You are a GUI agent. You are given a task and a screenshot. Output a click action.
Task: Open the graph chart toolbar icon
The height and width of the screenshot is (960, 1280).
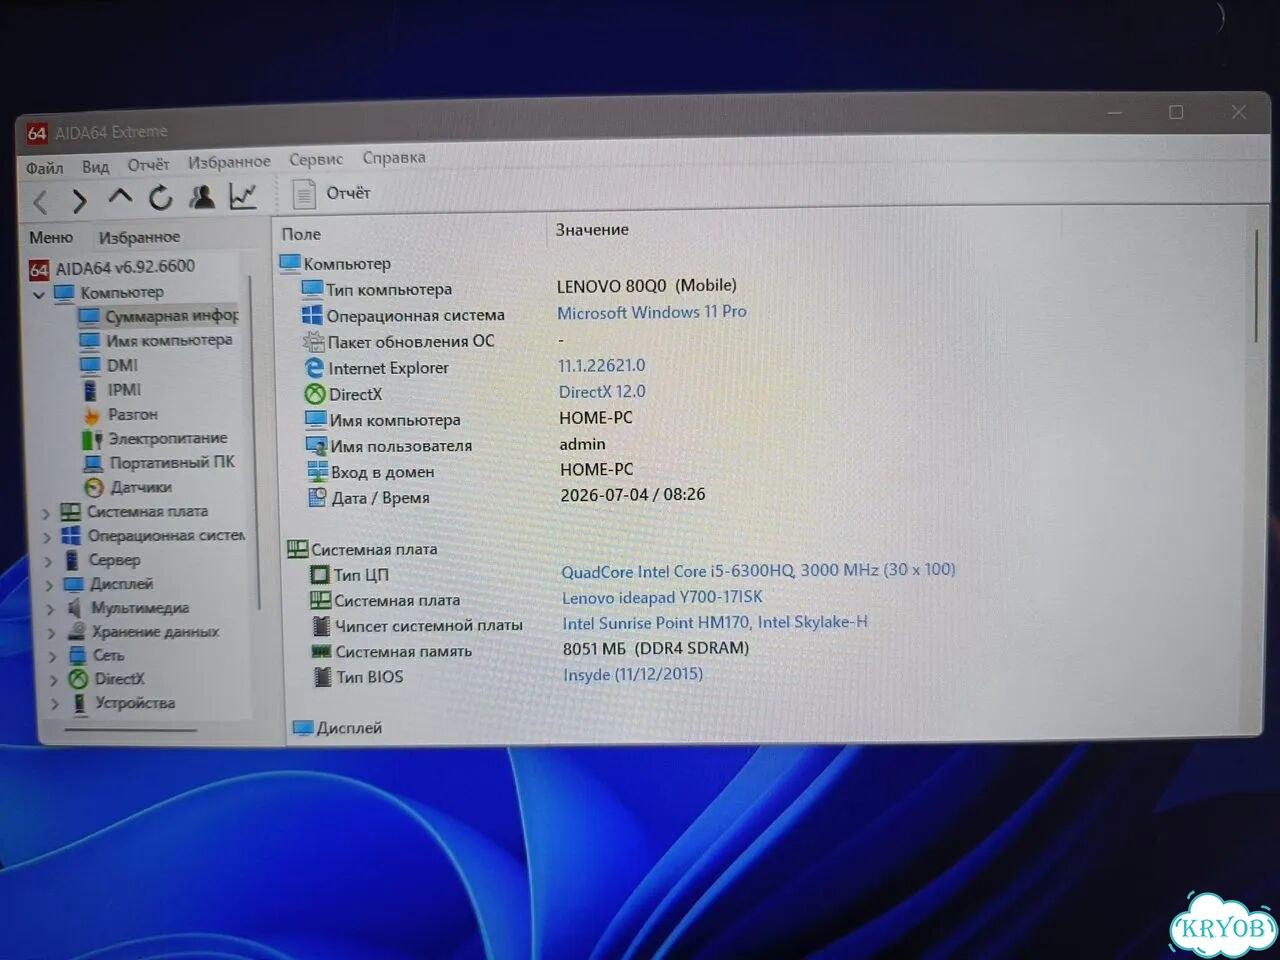(x=243, y=196)
